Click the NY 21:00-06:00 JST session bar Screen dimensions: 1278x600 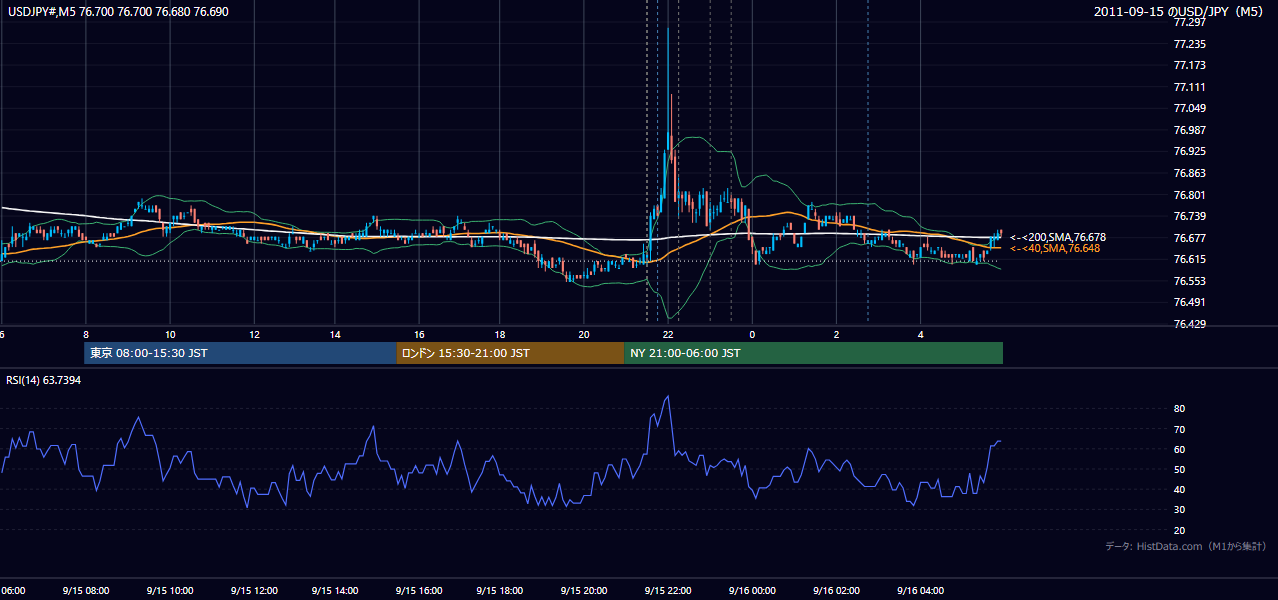[x=813, y=353]
